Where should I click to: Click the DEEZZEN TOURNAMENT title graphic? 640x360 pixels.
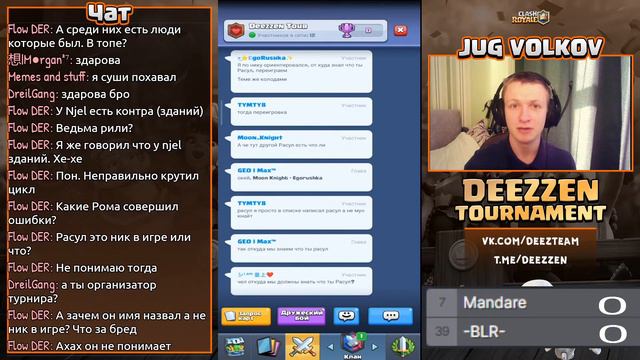coord(531,201)
